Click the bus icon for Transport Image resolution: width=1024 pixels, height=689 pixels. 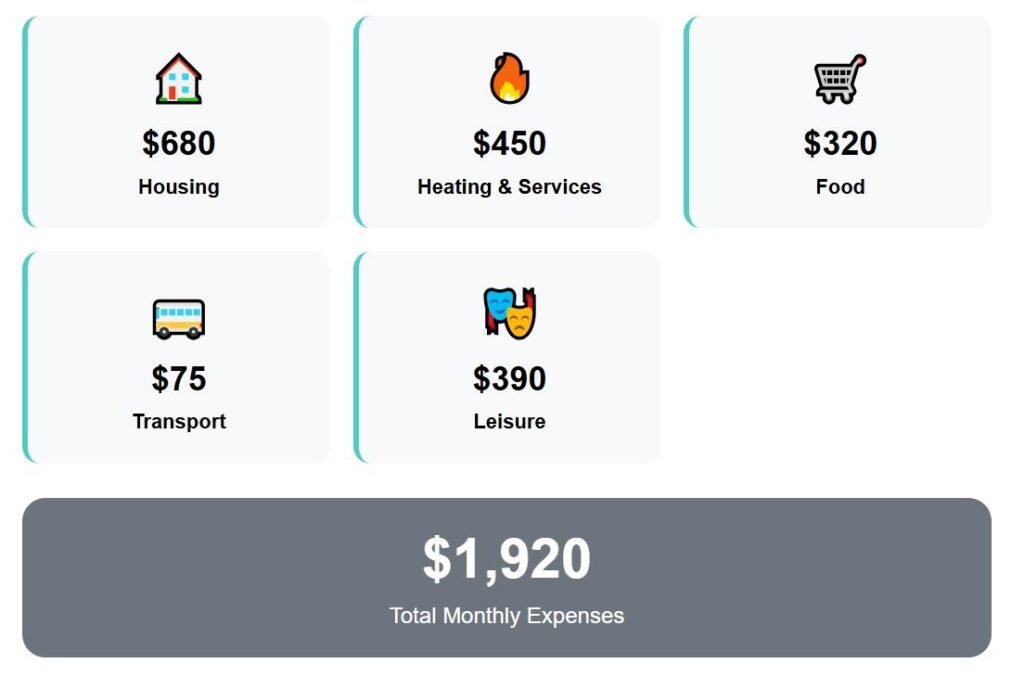tap(179, 318)
